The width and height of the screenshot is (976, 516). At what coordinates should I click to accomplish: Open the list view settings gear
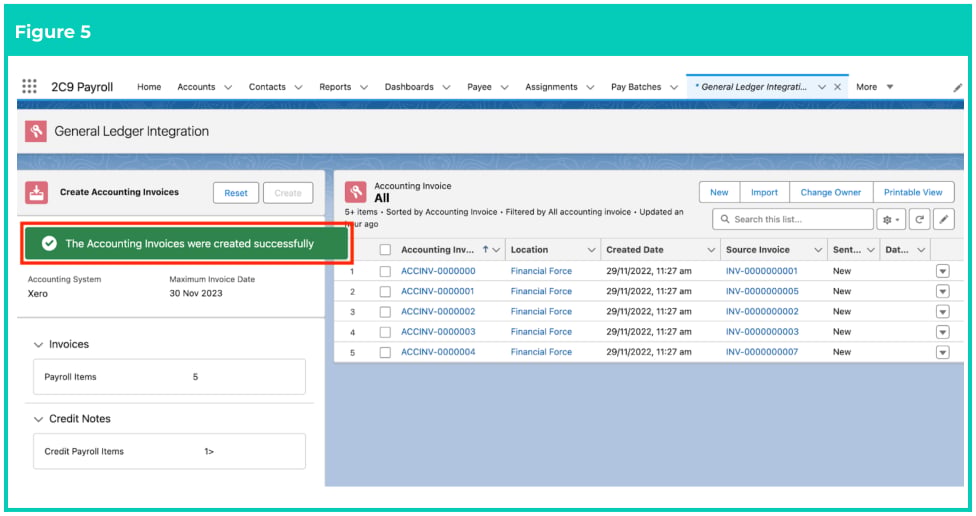(x=891, y=219)
